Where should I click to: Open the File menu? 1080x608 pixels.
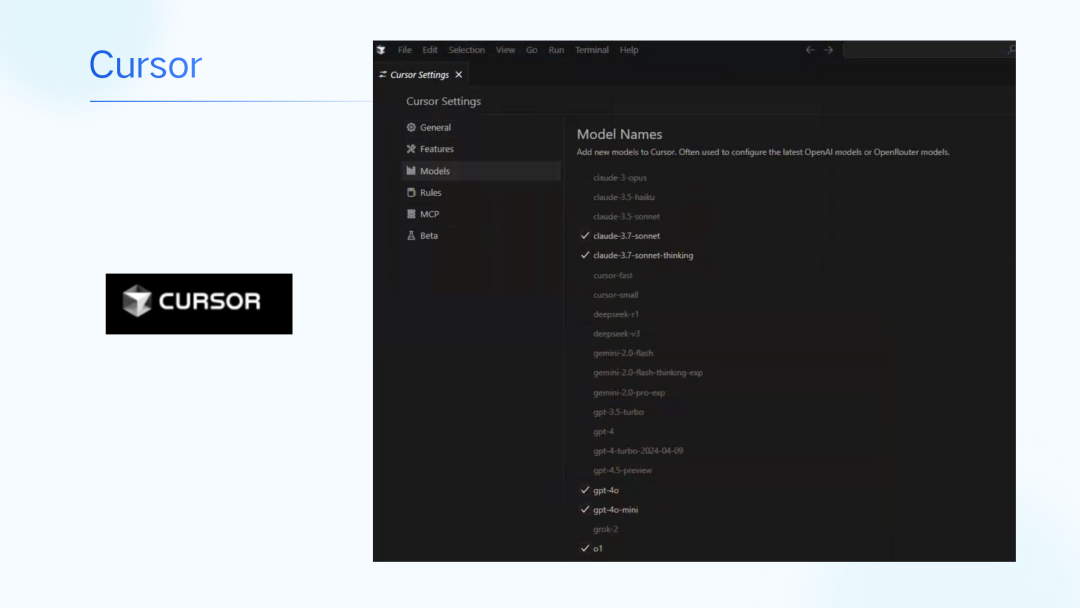click(405, 50)
